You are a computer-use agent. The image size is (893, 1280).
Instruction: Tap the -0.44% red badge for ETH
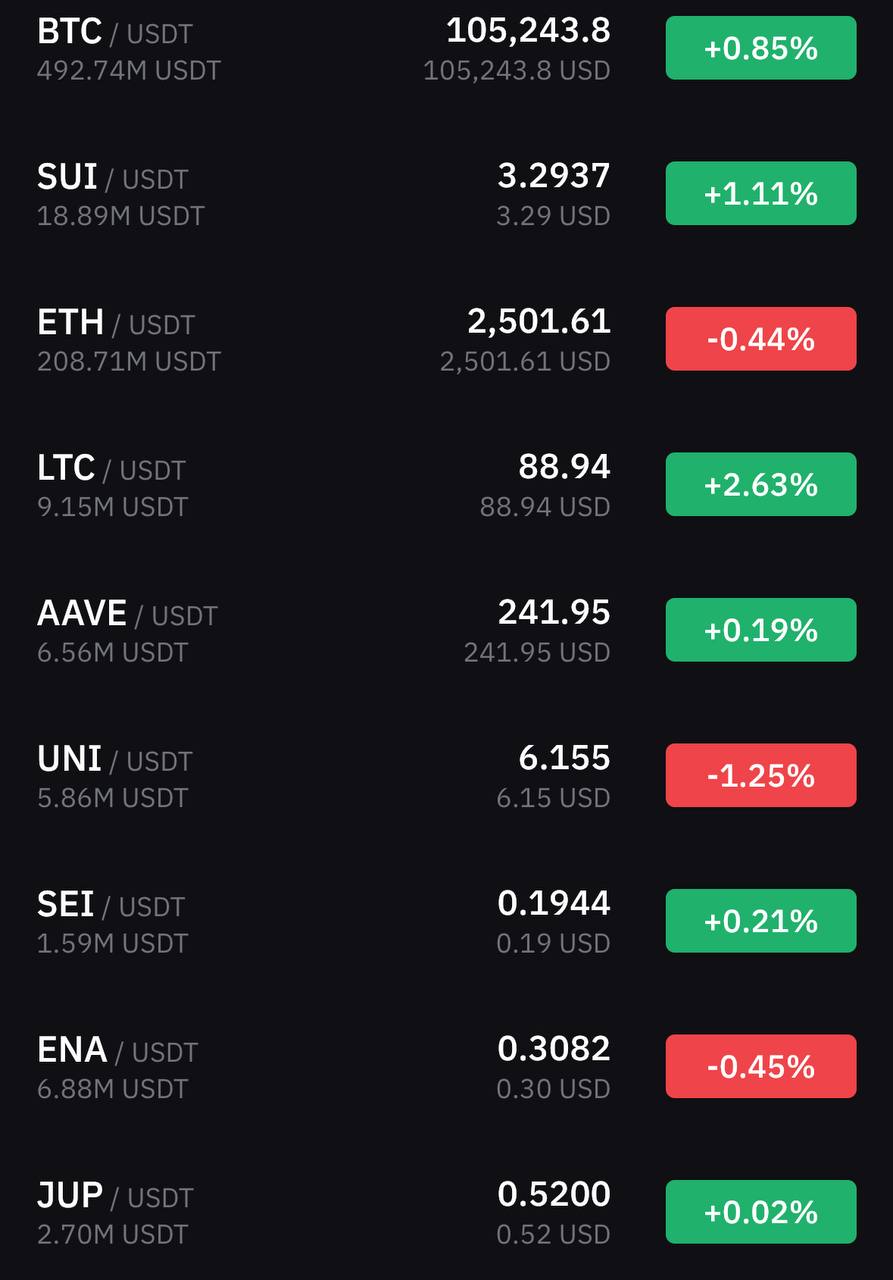[761, 339]
